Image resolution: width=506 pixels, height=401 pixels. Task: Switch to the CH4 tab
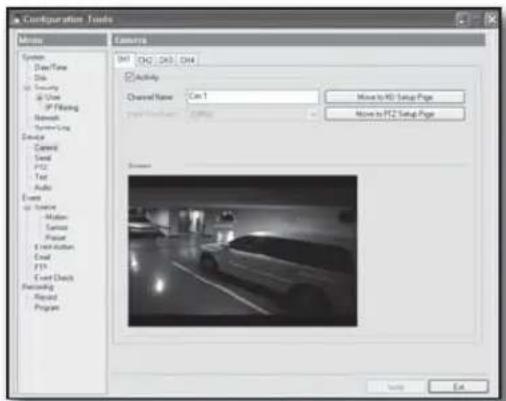point(187,60)
